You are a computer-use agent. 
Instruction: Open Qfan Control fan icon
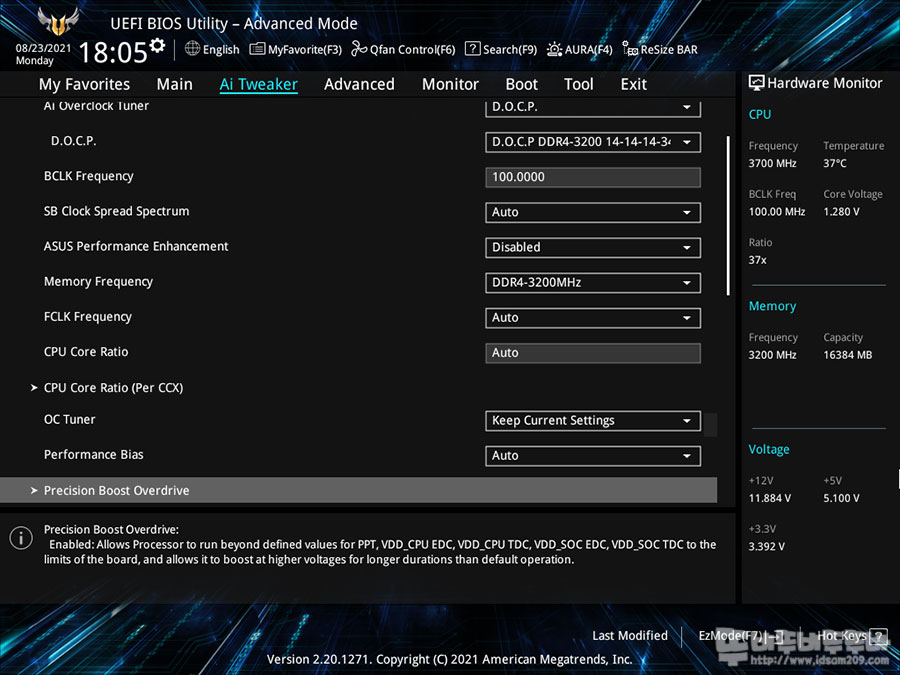pyautogui.click(x=359, y=48)
